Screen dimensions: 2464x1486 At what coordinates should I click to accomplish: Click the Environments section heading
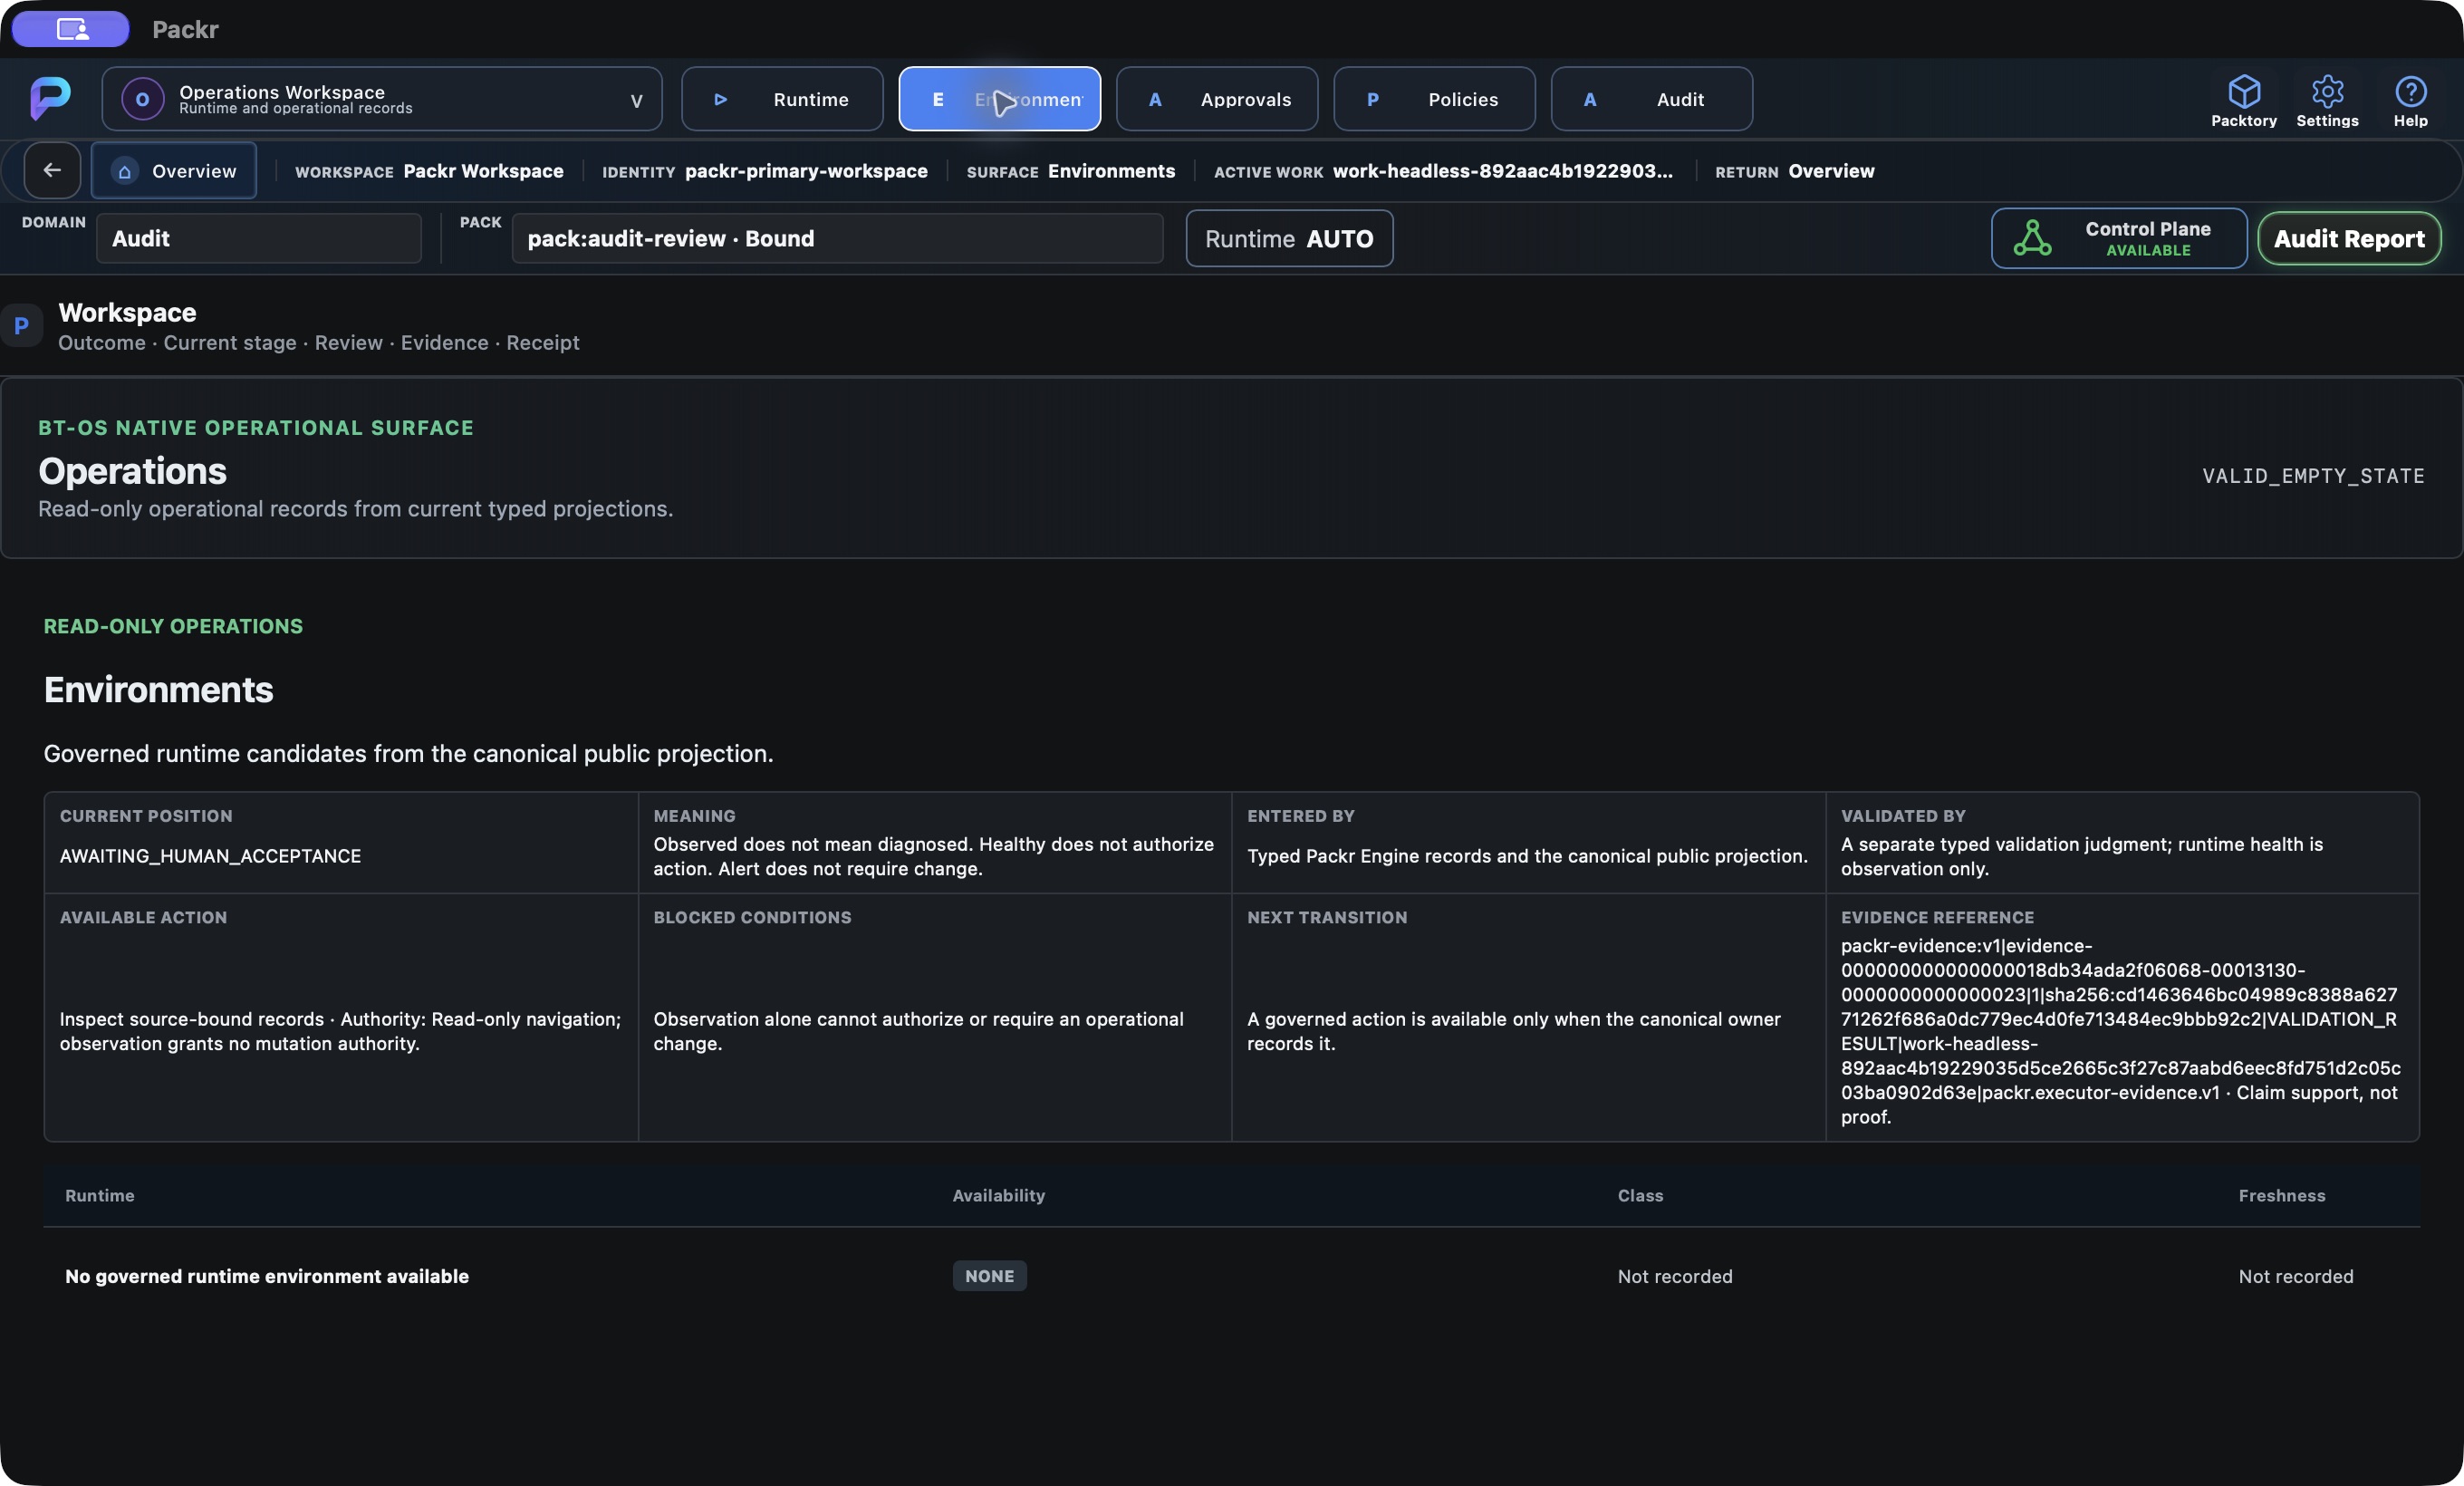point(158,689)
